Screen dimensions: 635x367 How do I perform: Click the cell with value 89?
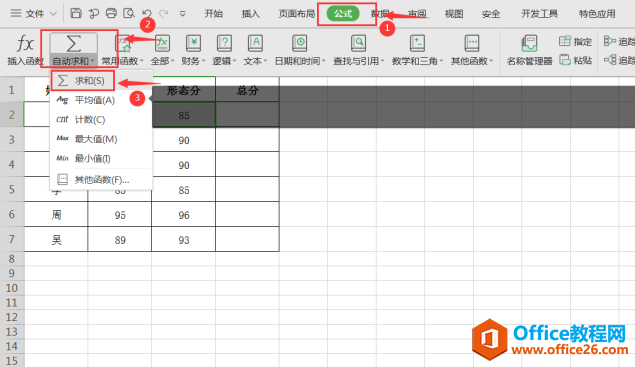120,240
